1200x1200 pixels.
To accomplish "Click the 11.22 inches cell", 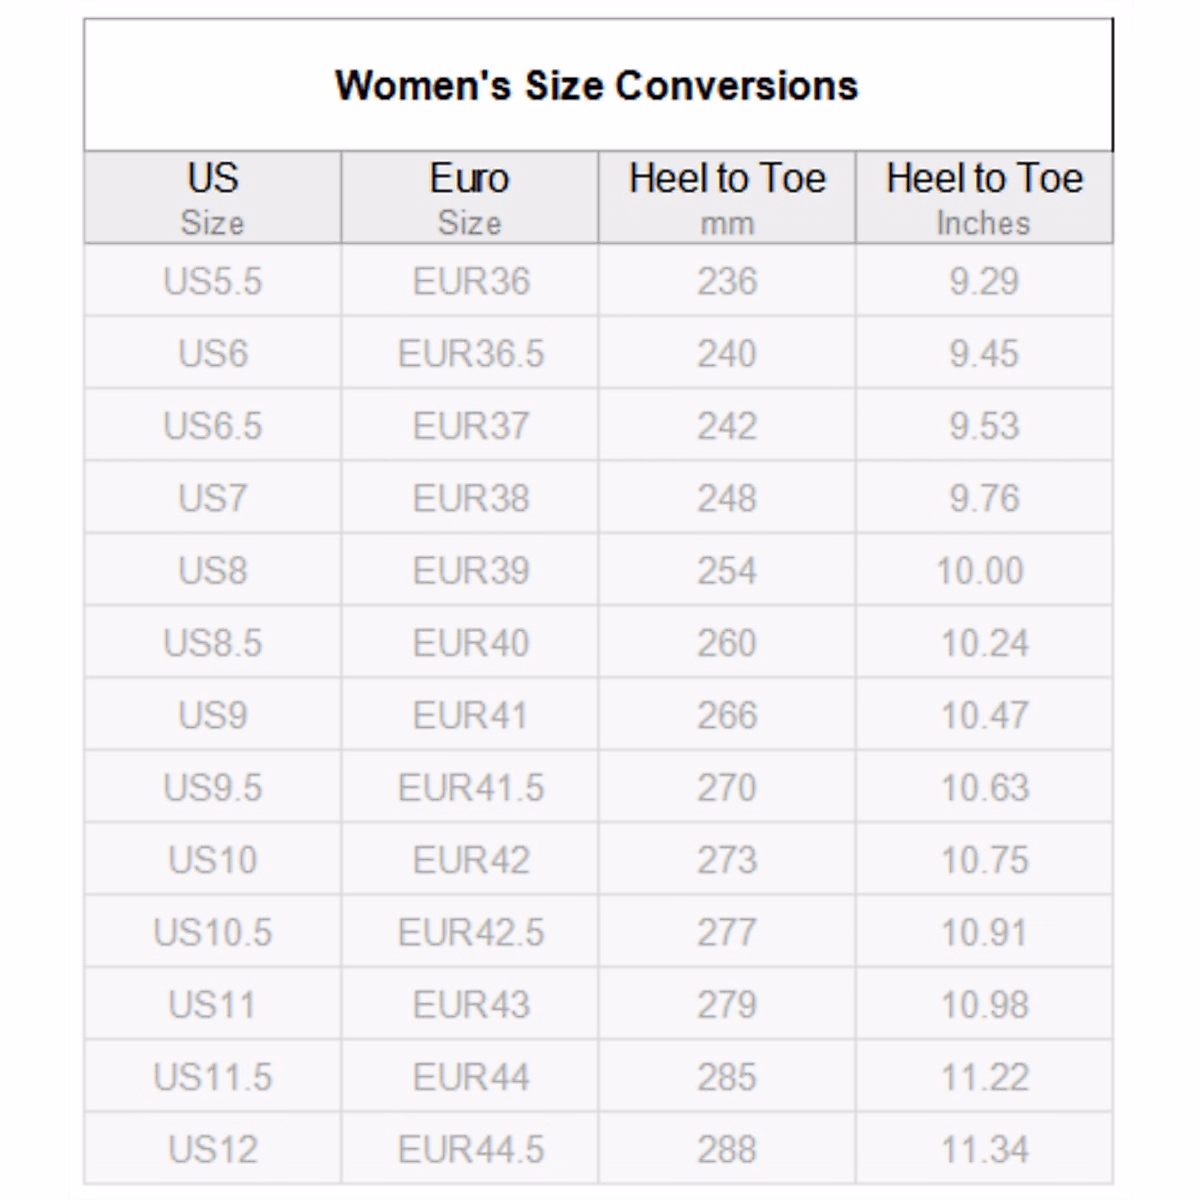I will pos(984,1077).
